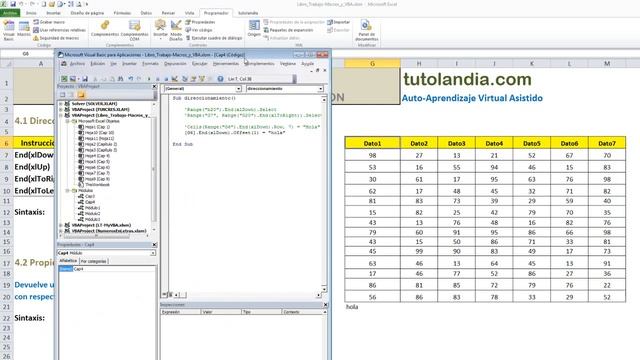This screenshot has width=640, height=360.
Task: Toggle Modo Diseño in the ribbon
Action: (176, 30)
